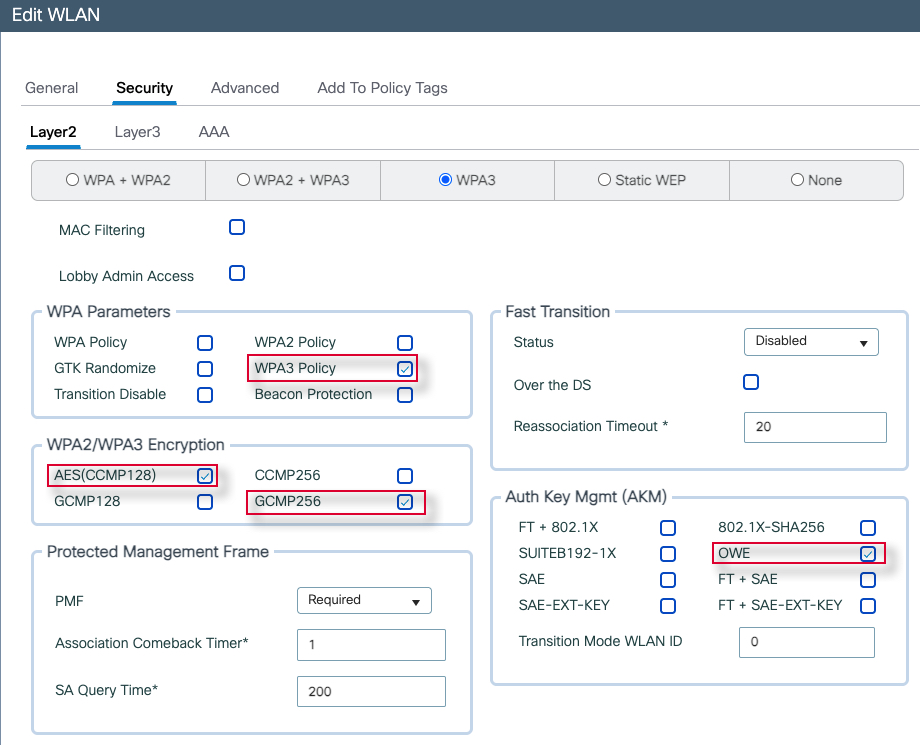
Task: Focus the Transition Mode WLAN ID field
Action: pos(806,642)
